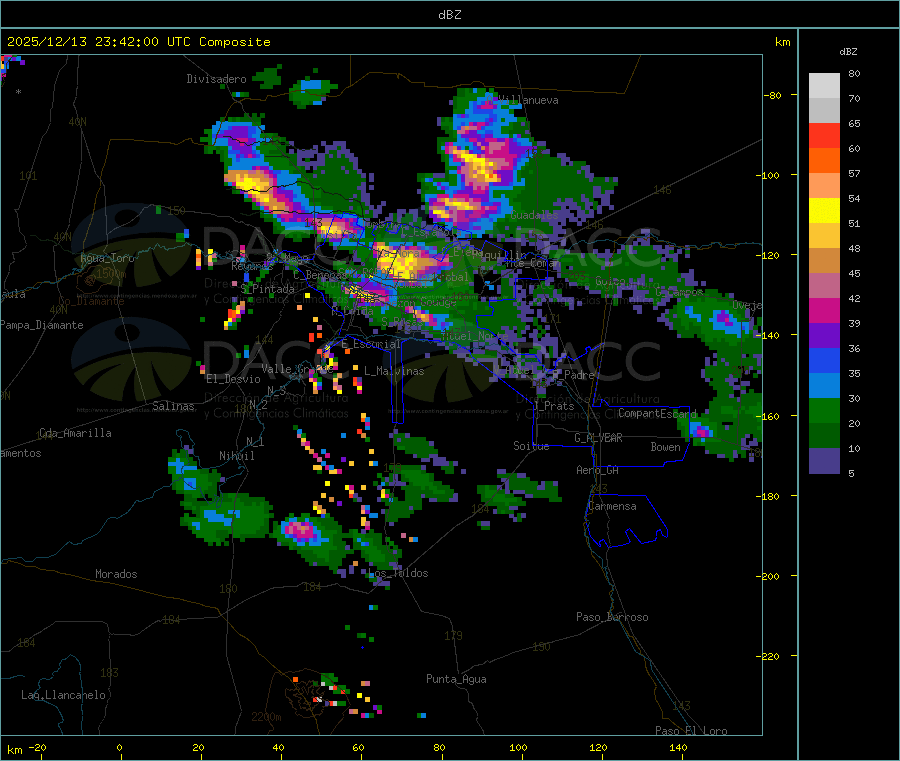This screenshot has width=900, height=761.
Task: Select the Pampa_Diamante map label
Action: point(41,325)
